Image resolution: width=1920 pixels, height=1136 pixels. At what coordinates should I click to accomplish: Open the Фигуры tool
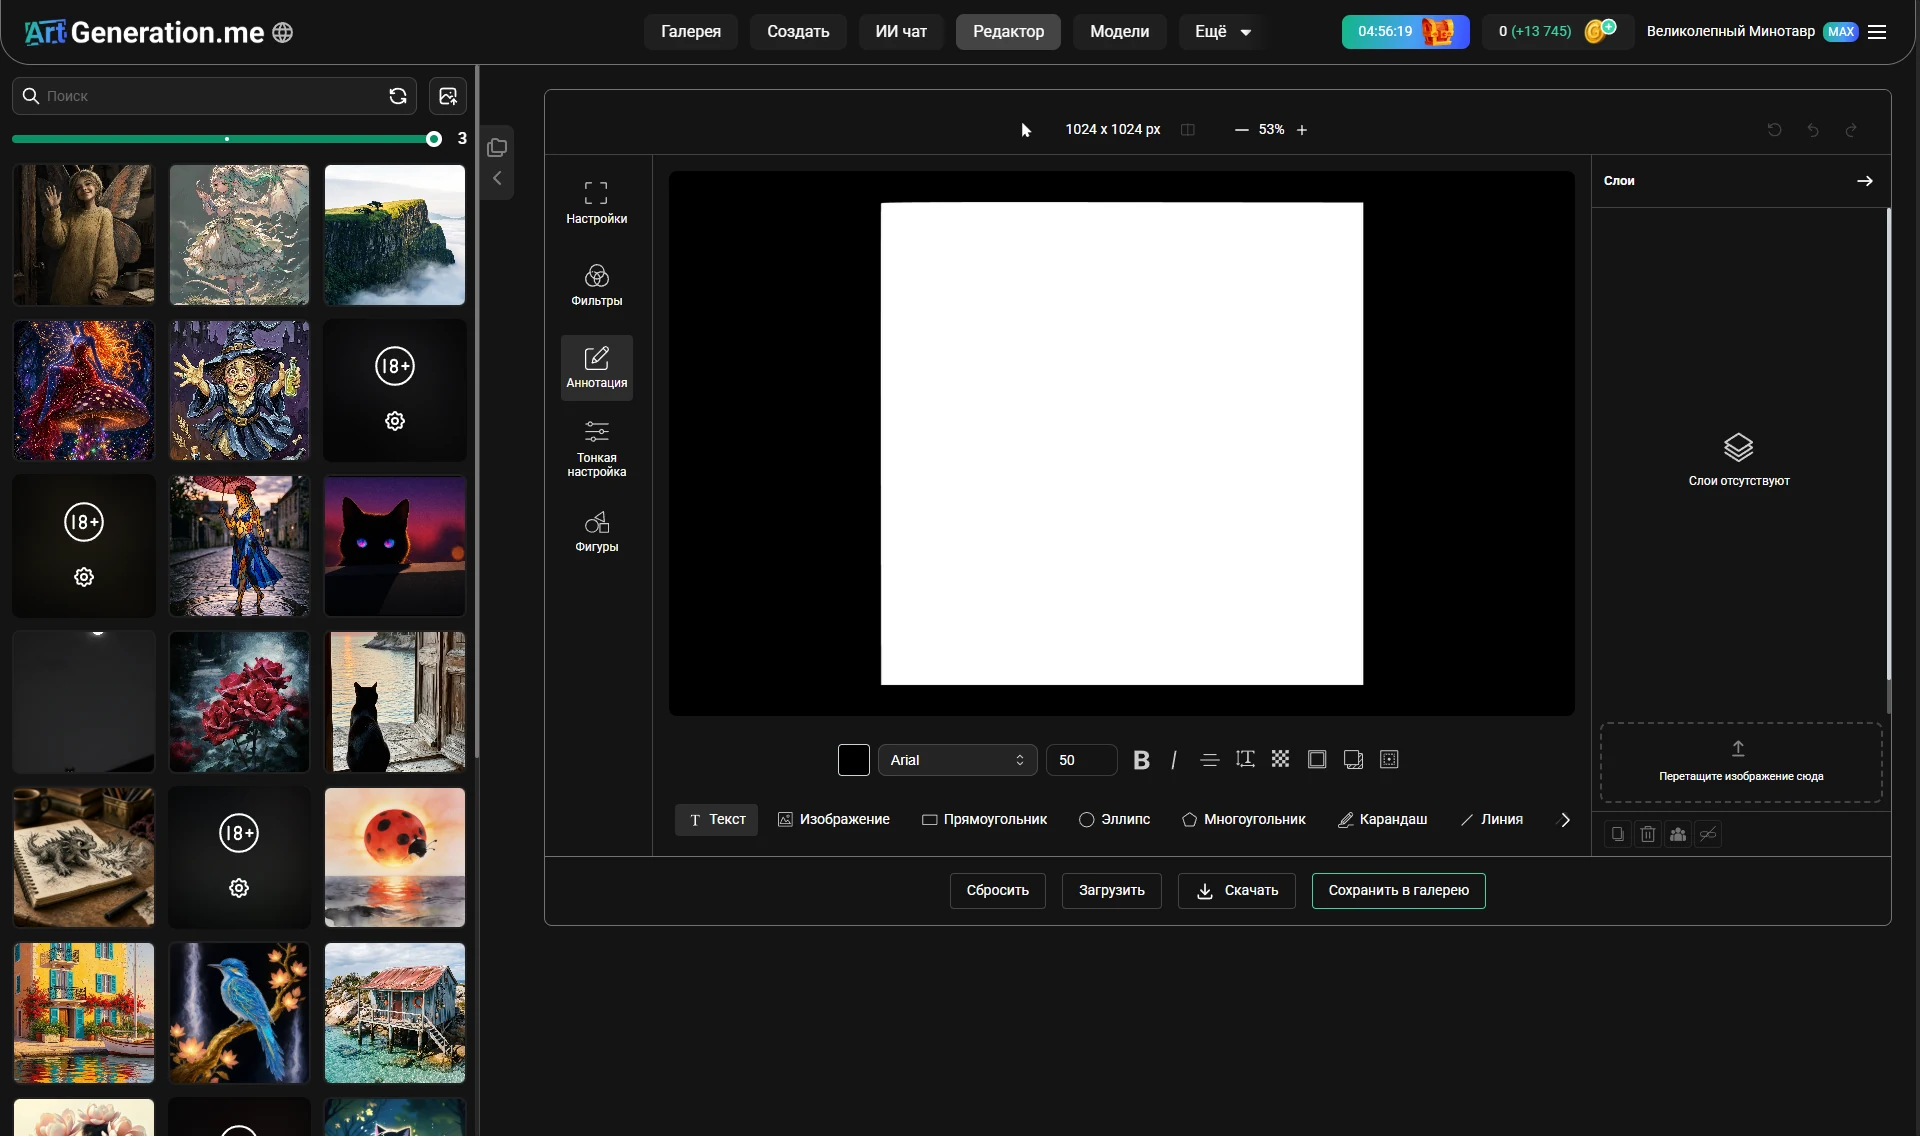point(596,532)
